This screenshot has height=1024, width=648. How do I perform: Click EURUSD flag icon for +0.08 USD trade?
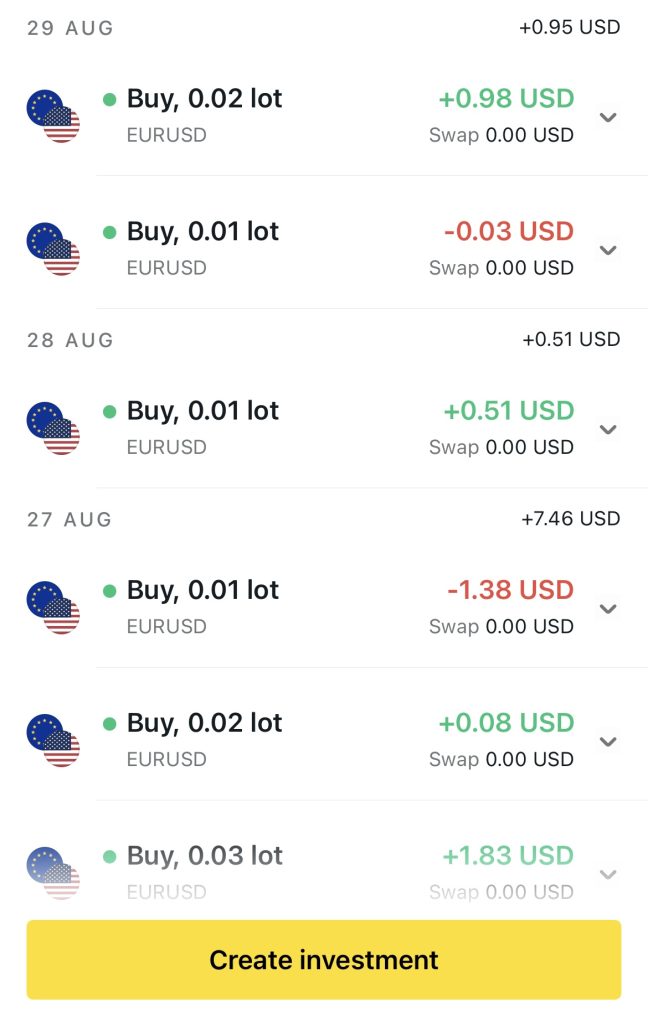click(x=53, y=740)
